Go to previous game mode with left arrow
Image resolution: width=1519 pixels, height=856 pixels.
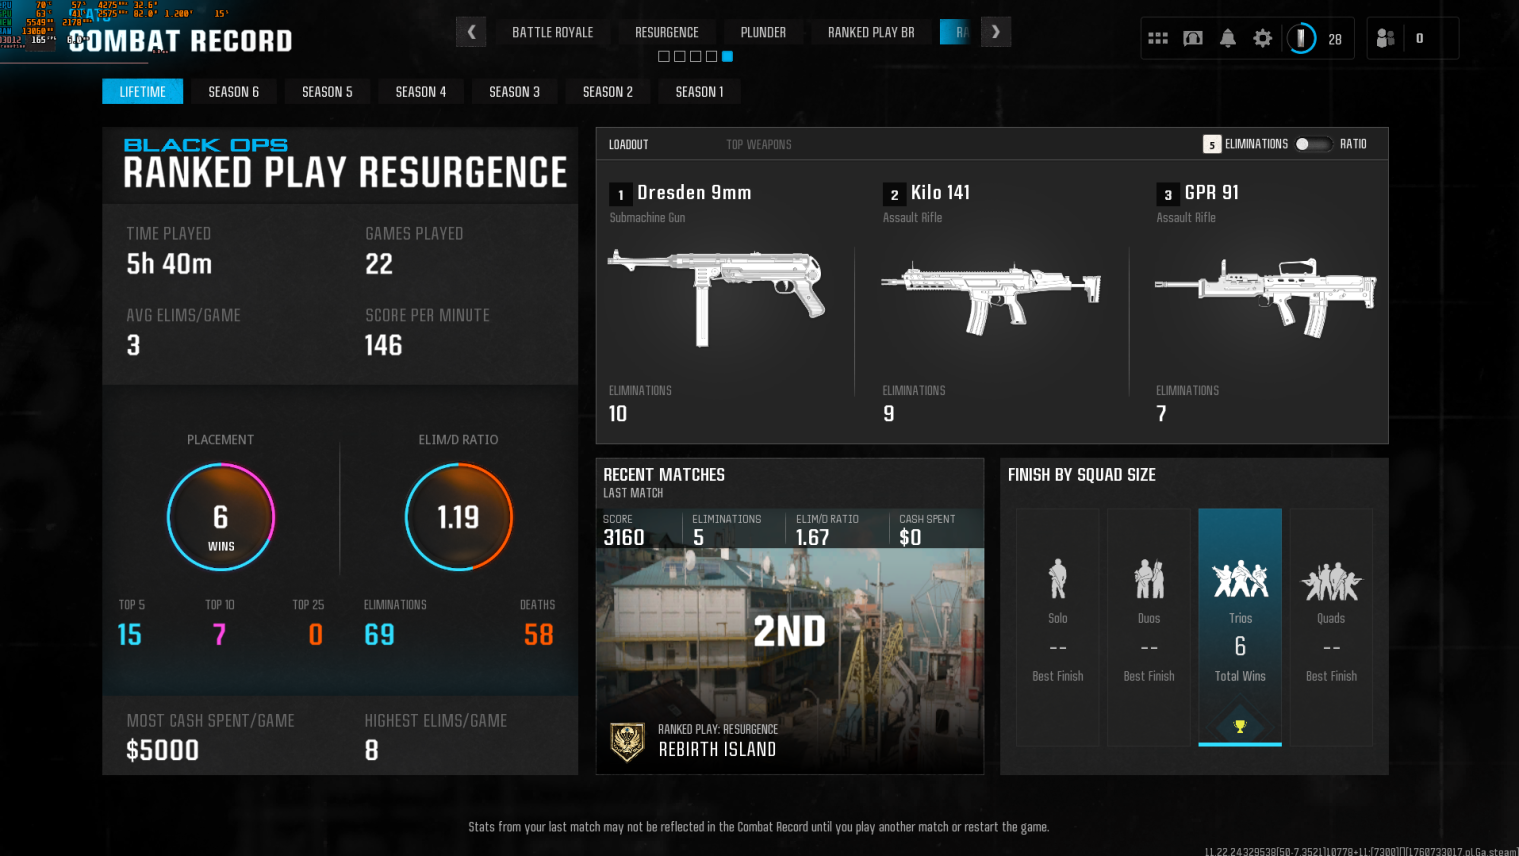[472, 32]
